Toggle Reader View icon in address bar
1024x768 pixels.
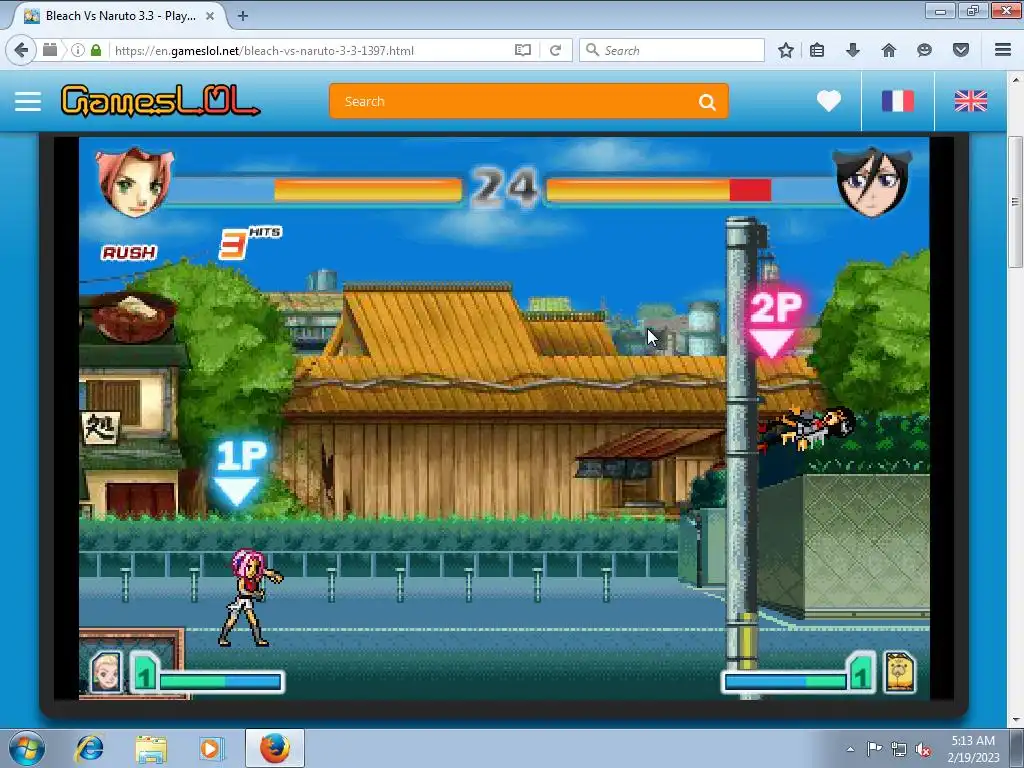(522, 50)
